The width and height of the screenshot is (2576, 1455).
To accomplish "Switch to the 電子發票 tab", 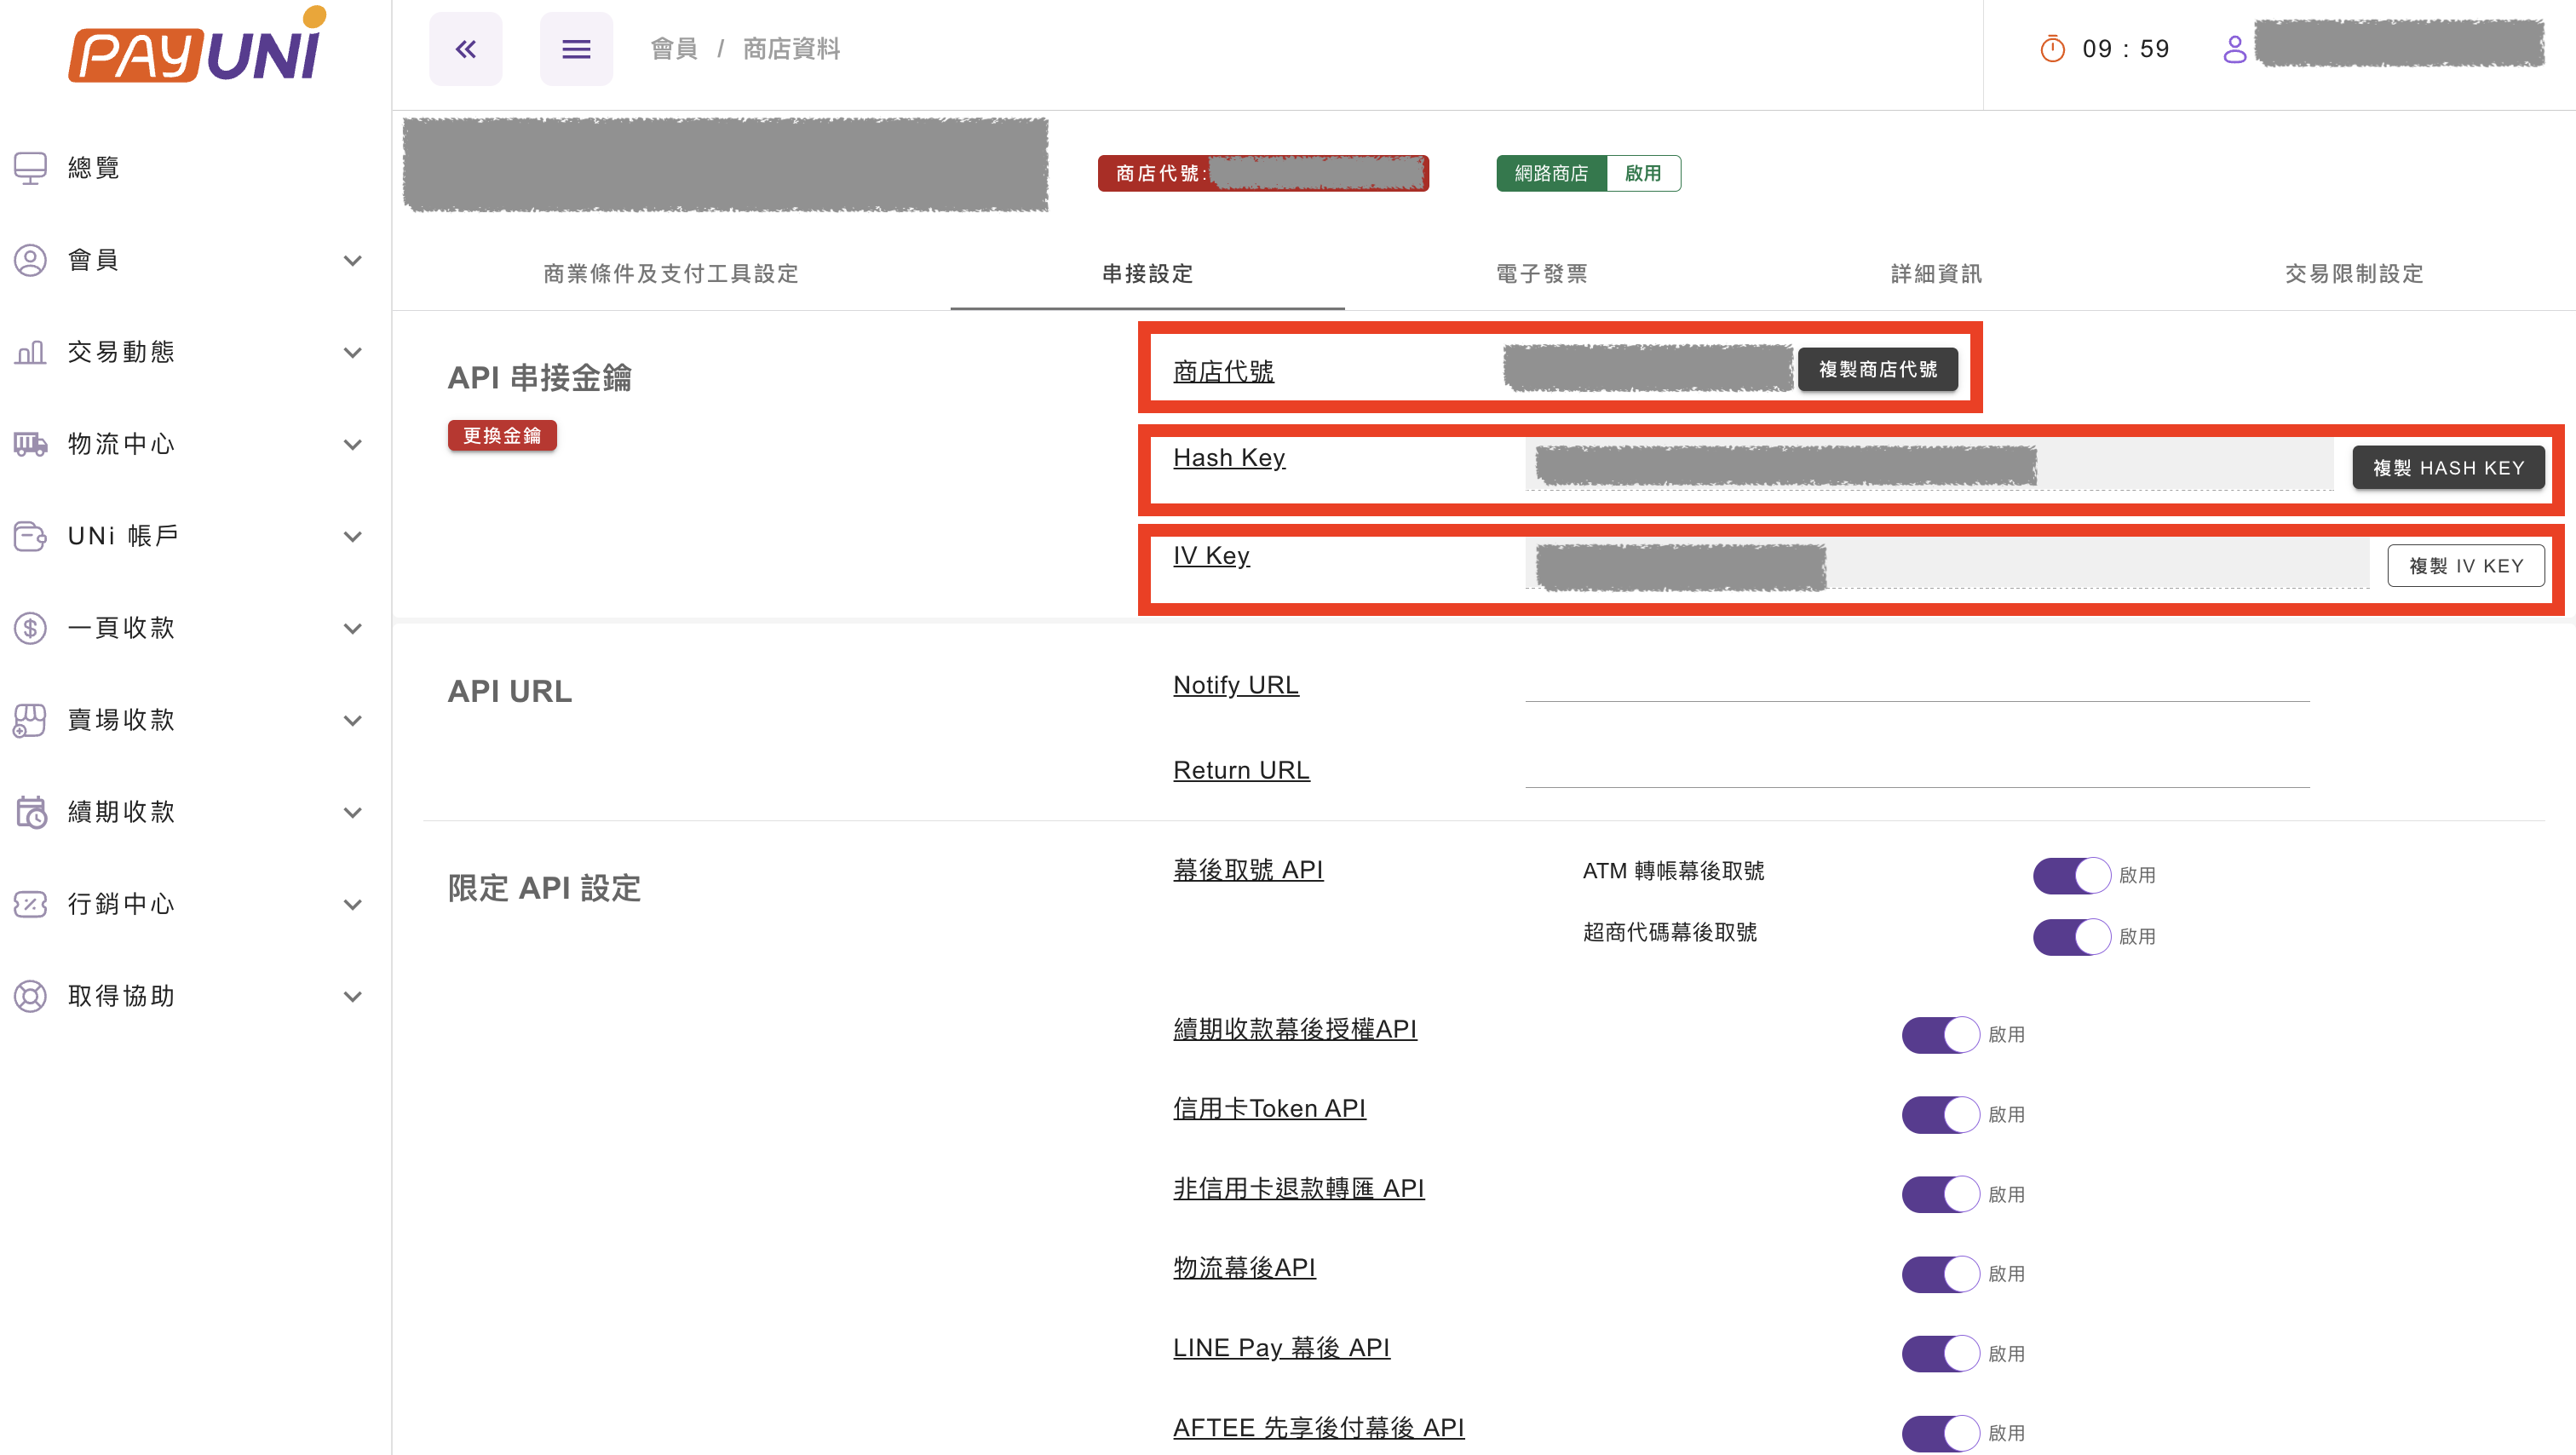I will pyautogui.click(x=1541, y=274).
